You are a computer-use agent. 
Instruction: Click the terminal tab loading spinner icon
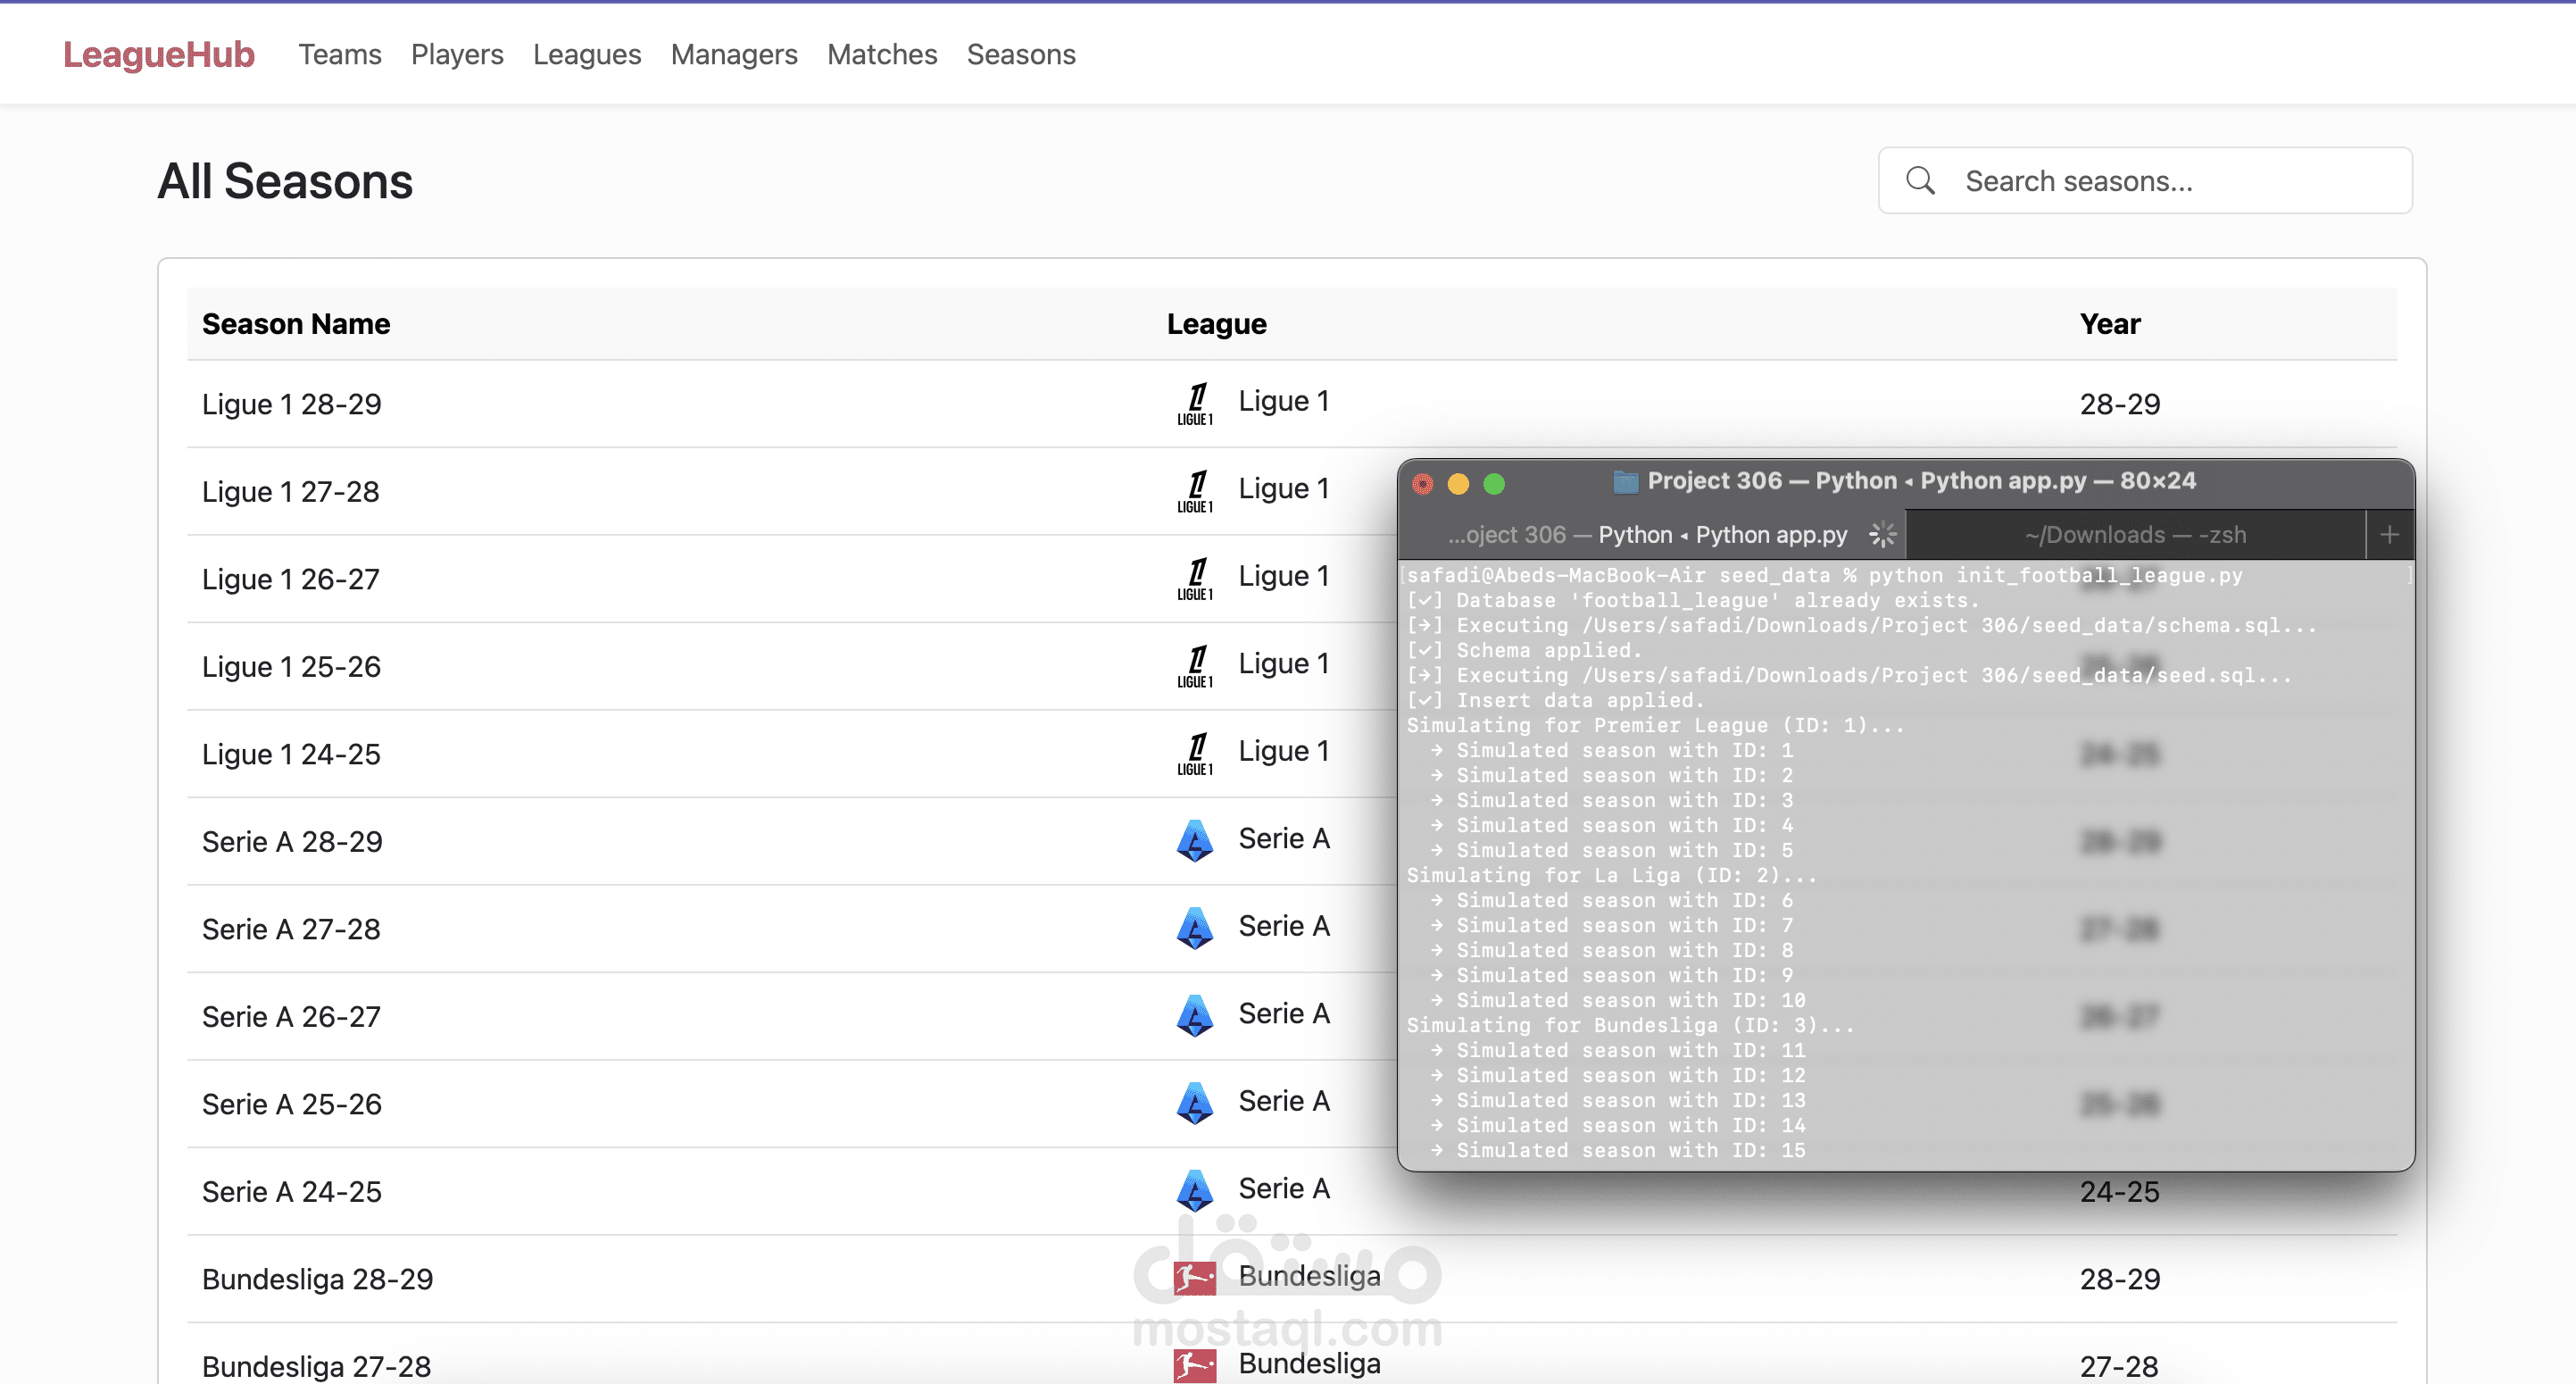coord(1882,535)
